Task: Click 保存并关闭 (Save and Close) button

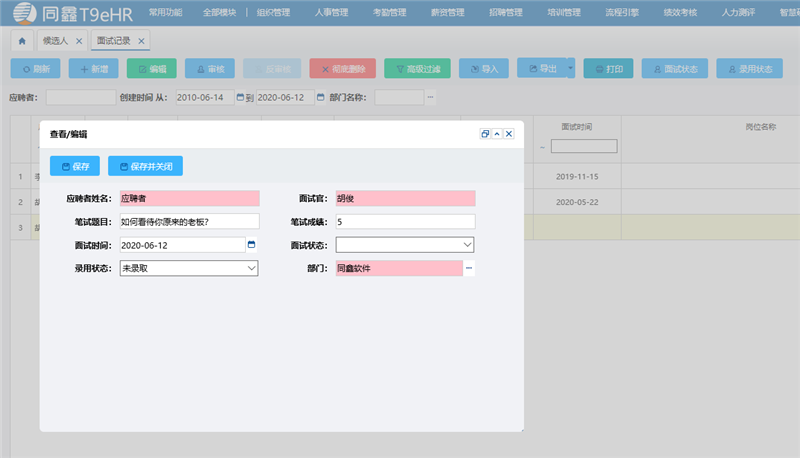Action: tap(145, 166)
